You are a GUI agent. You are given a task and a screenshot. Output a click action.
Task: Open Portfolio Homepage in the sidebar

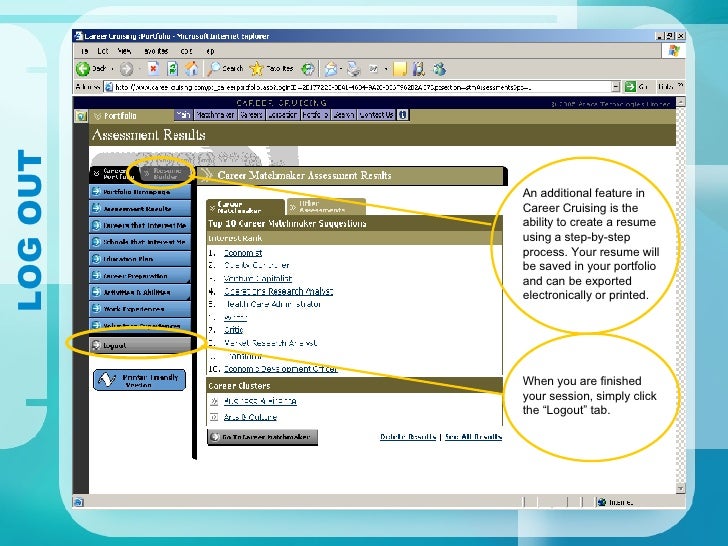pyautogui.click(x=140, y=192)
